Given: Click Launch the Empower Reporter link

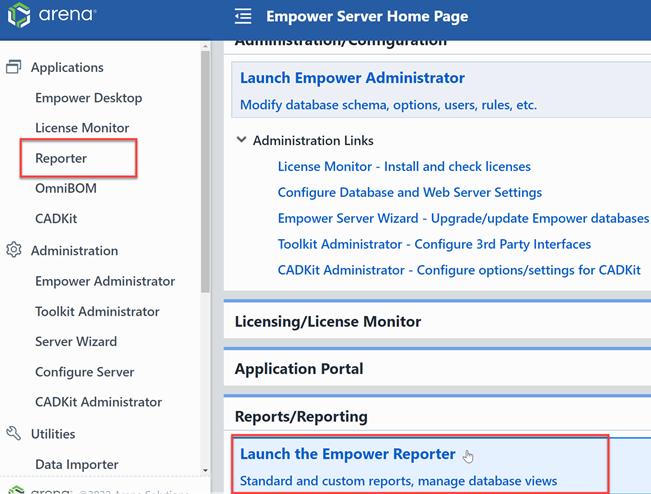Looking at the screenshot, I should pos(348,454).
